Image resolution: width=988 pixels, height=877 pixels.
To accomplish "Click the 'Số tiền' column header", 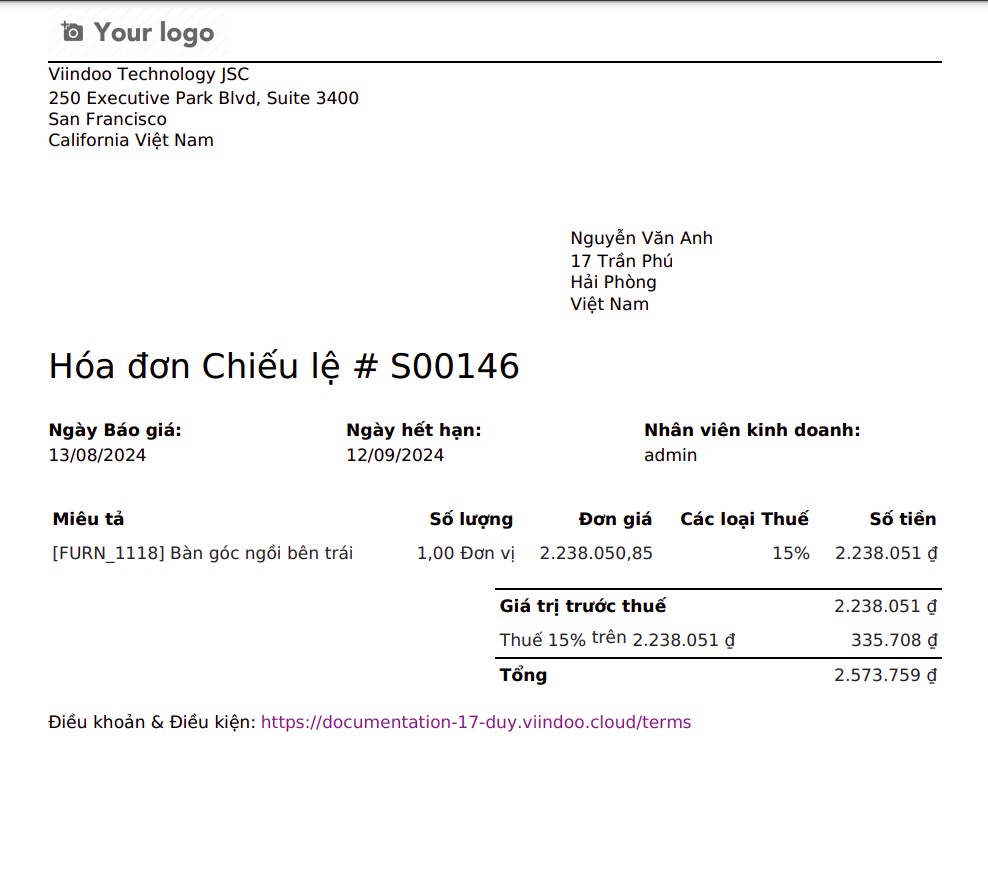I will pyautogui.click(x=902, y=519).
